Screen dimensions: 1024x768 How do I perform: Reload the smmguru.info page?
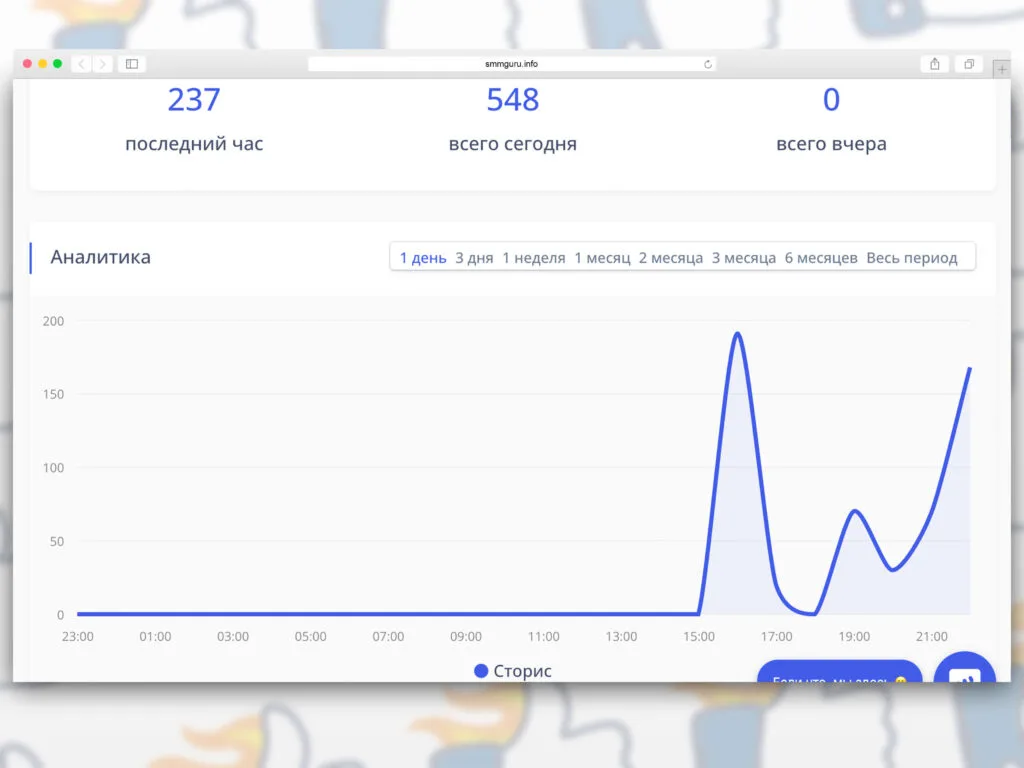click(708, 64)
